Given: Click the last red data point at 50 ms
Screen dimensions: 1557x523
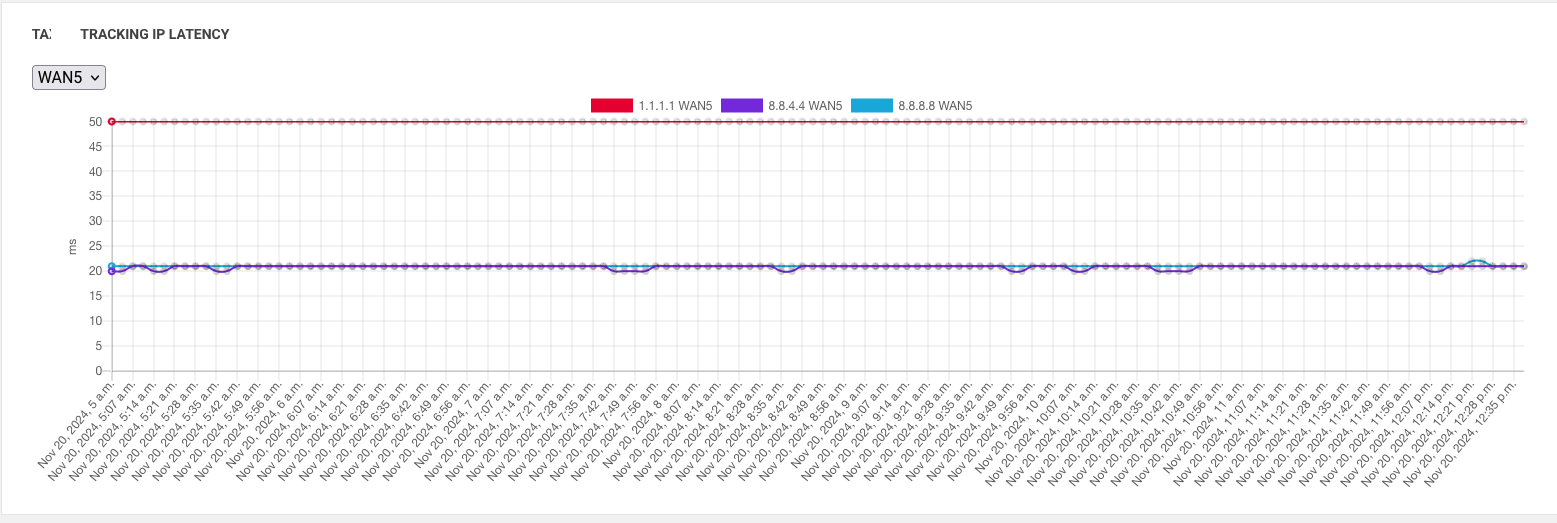Looking at the screenshot, I should [1522, 121].
